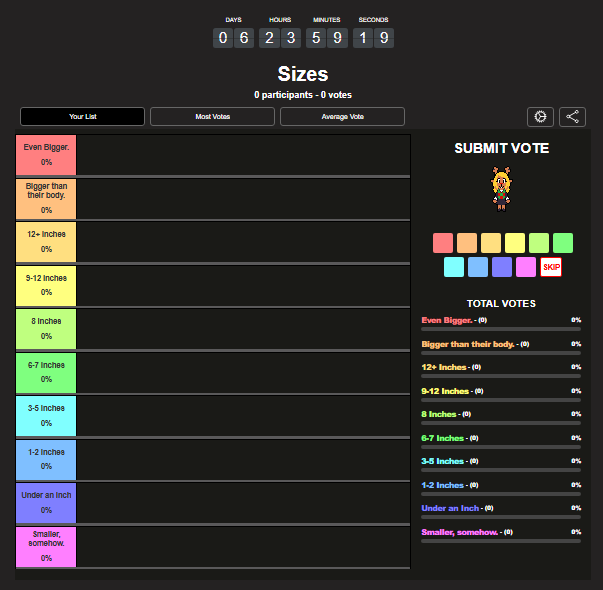Click the share icon button
This screenshot has width=603, height=590.
coord(572,117)
